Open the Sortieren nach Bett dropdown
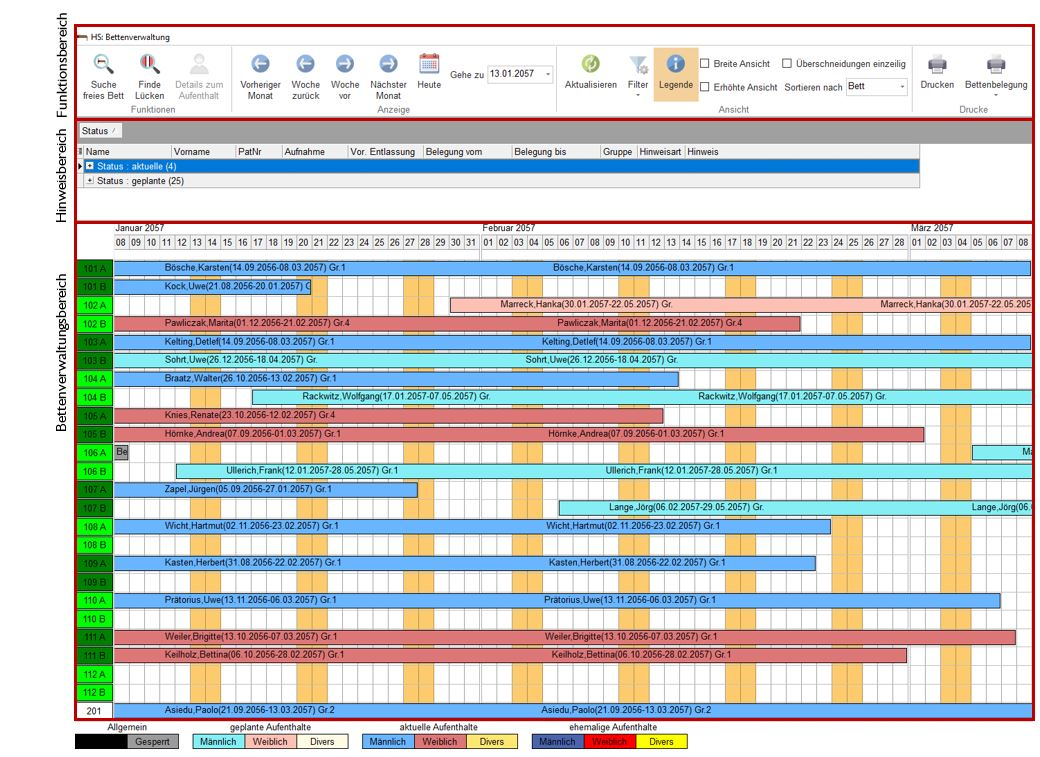Image resolution: width=1040 pixels, height=757 pixels. [902, 87]
